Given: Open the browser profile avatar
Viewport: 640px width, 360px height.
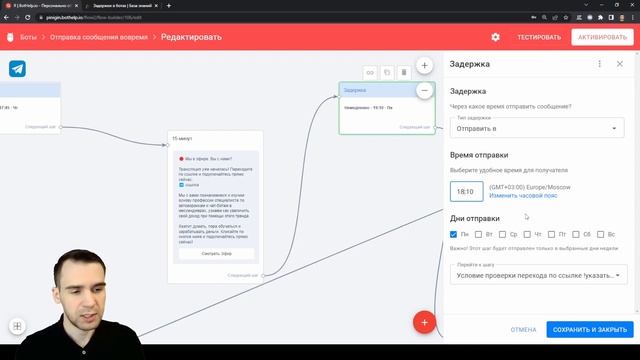Looking at the screenshot, I should pyautogui.click(x=622, y=18).
